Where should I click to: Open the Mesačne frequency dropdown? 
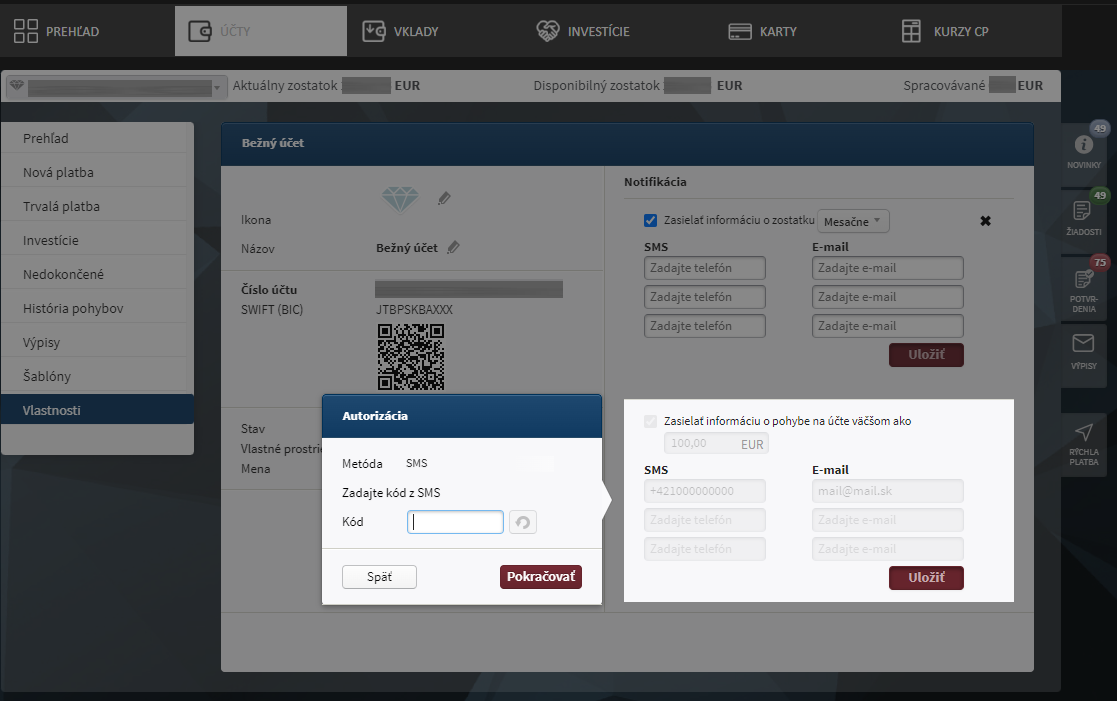point(853,220)
